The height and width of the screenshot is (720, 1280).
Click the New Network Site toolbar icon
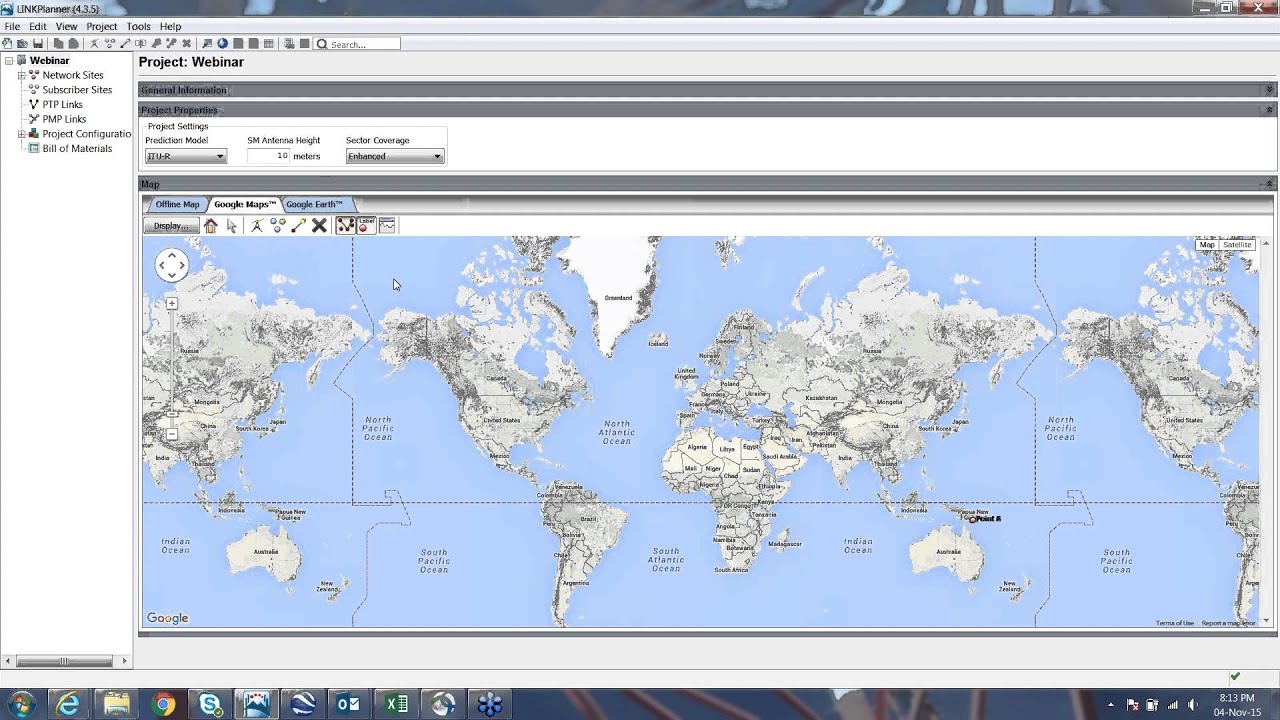click(94, 44)
